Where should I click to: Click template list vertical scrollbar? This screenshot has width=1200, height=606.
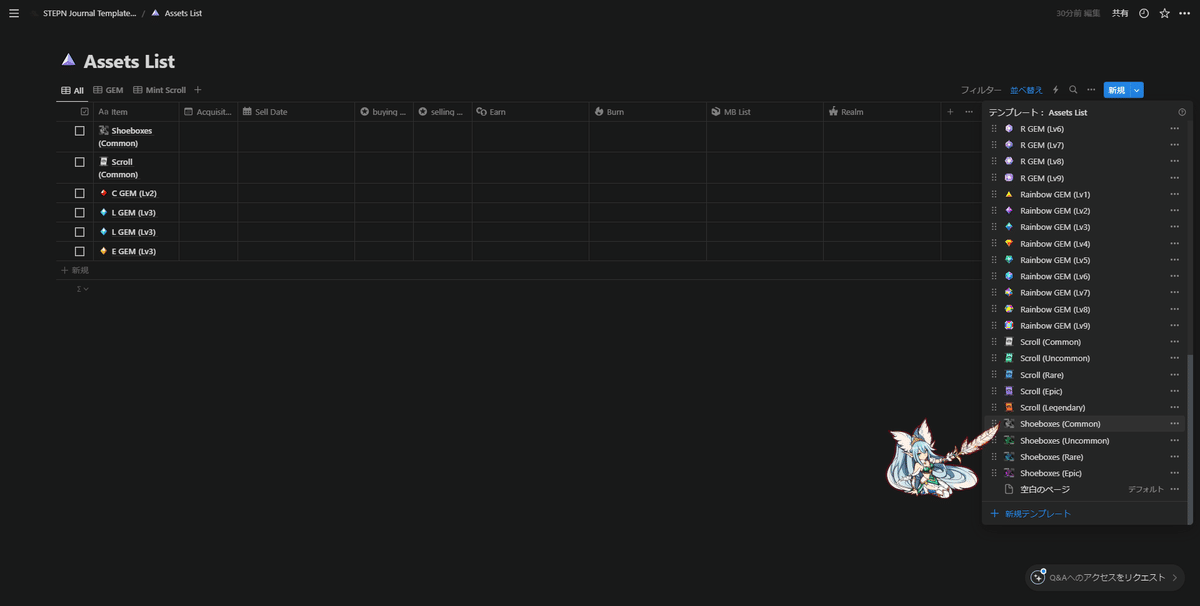(1189, 439)
